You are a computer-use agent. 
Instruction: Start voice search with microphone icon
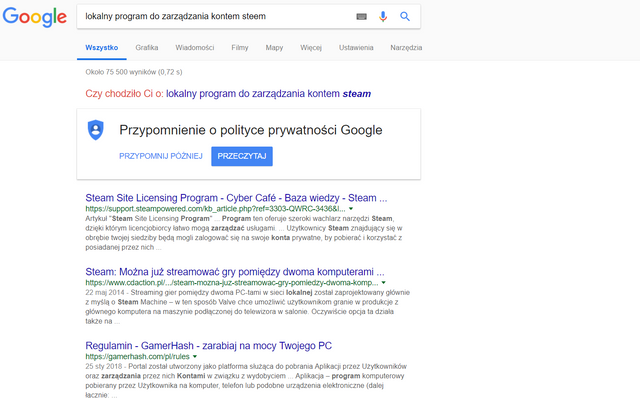[x=383, y=16]
